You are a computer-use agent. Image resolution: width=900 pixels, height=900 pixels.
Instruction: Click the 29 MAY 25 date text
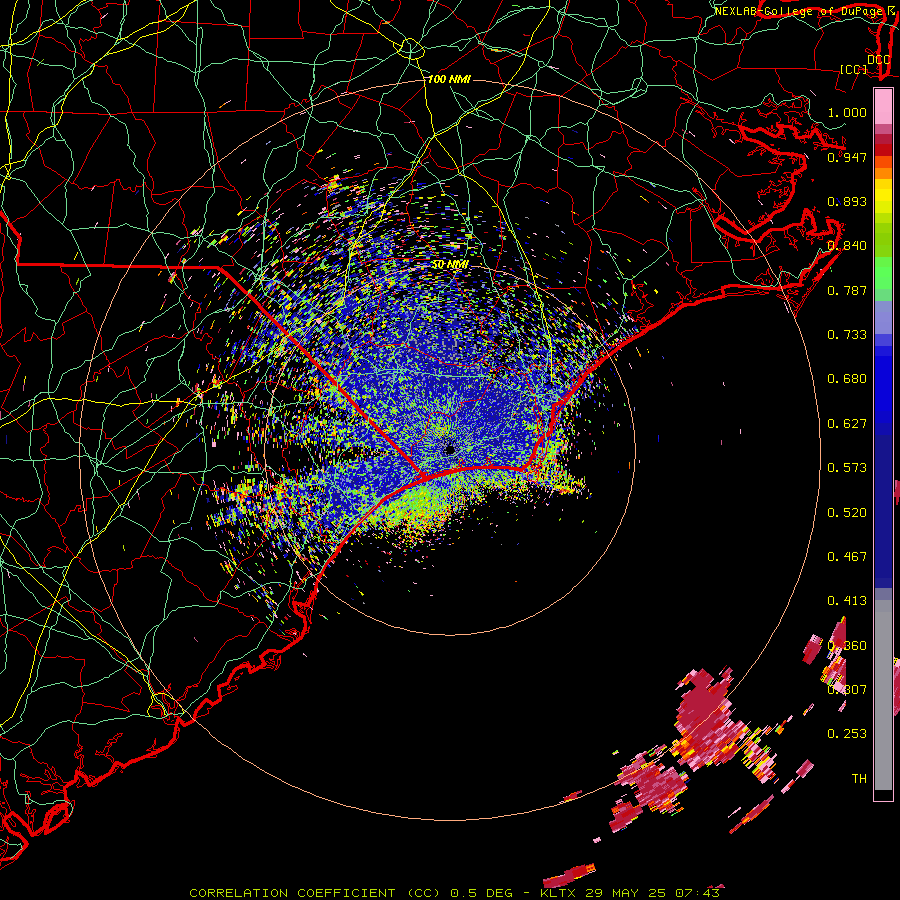pyautogui.click(x=626, y=893)
